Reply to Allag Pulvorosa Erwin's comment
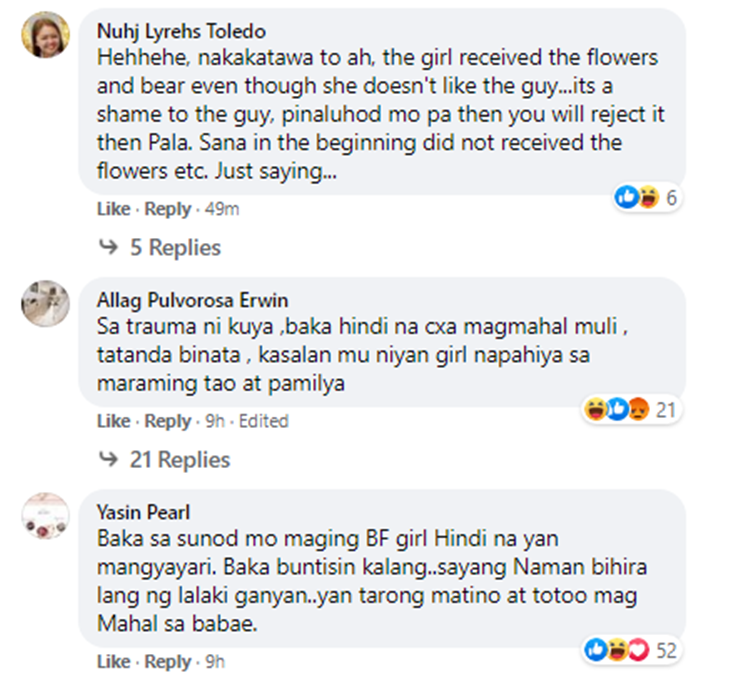 (x=167, y=421)
